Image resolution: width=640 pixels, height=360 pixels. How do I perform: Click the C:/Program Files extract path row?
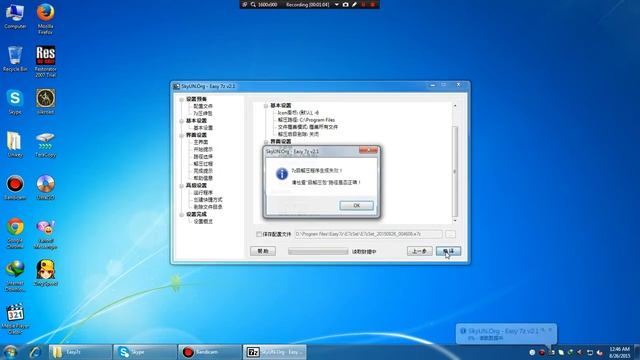[306, 120]
